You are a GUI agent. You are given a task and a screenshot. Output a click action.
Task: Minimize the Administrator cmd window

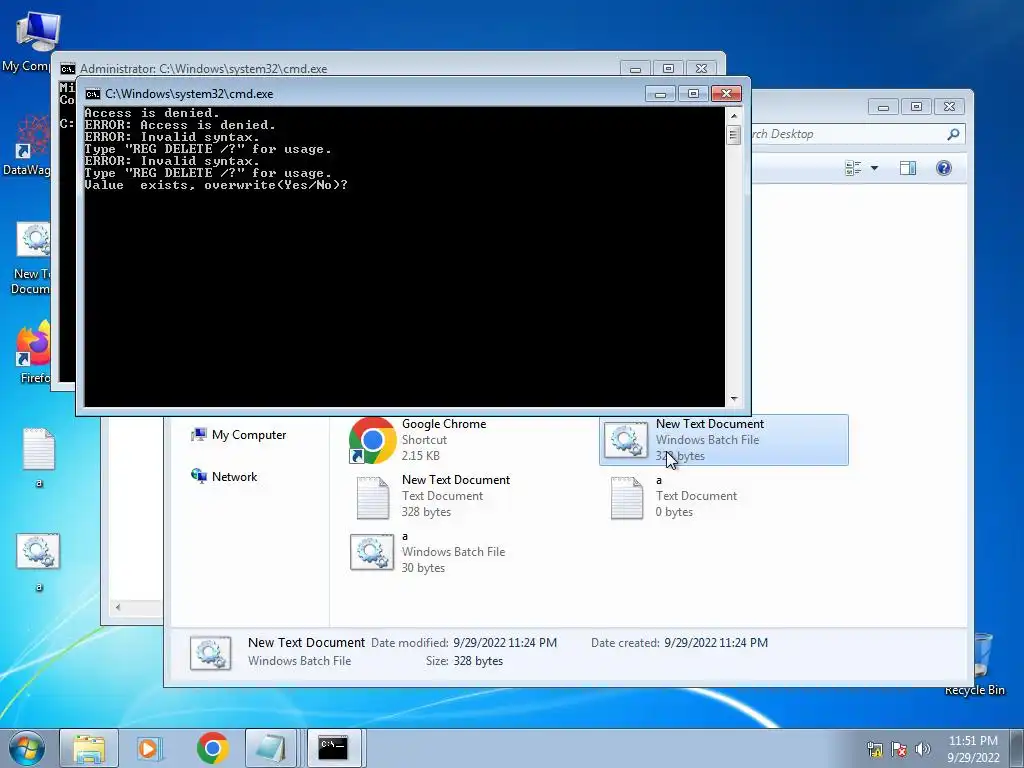(x=635, y=69)
